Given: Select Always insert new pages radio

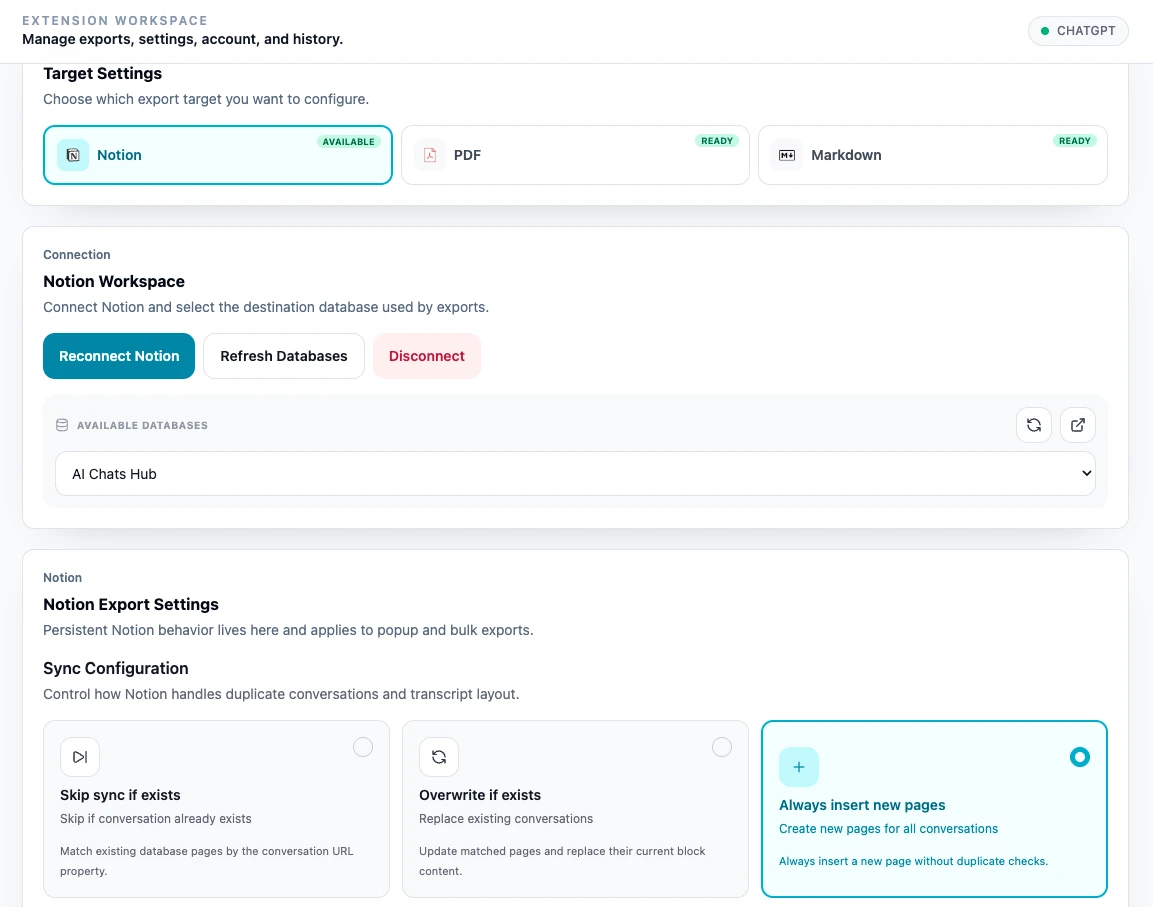Looking at the screenshot, I should point(1079,757).
